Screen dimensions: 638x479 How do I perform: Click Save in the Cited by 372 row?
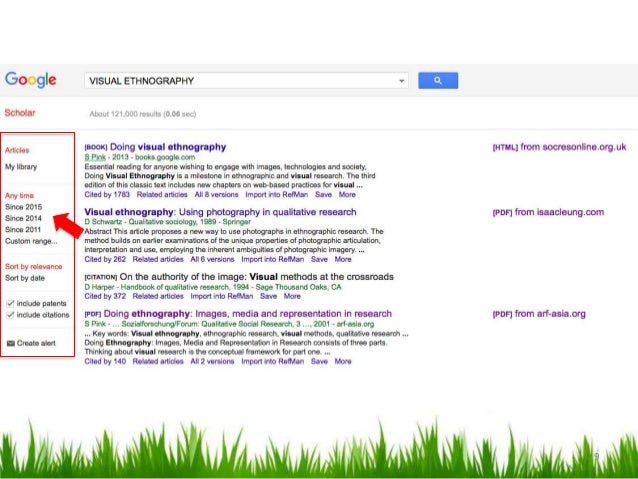click(x=269, y=296)
